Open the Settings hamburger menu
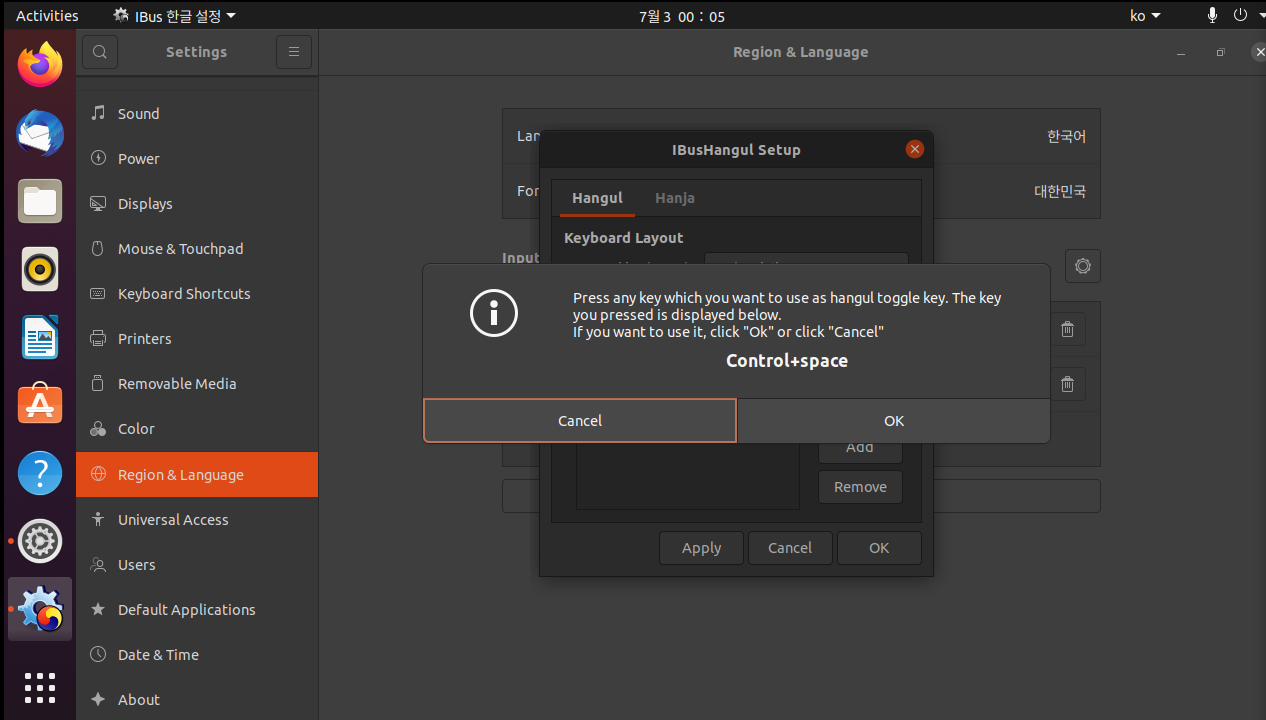Image resolution: width=1266 pixels, height=720 pixels. pyautogui.click(x=294, y=52)
